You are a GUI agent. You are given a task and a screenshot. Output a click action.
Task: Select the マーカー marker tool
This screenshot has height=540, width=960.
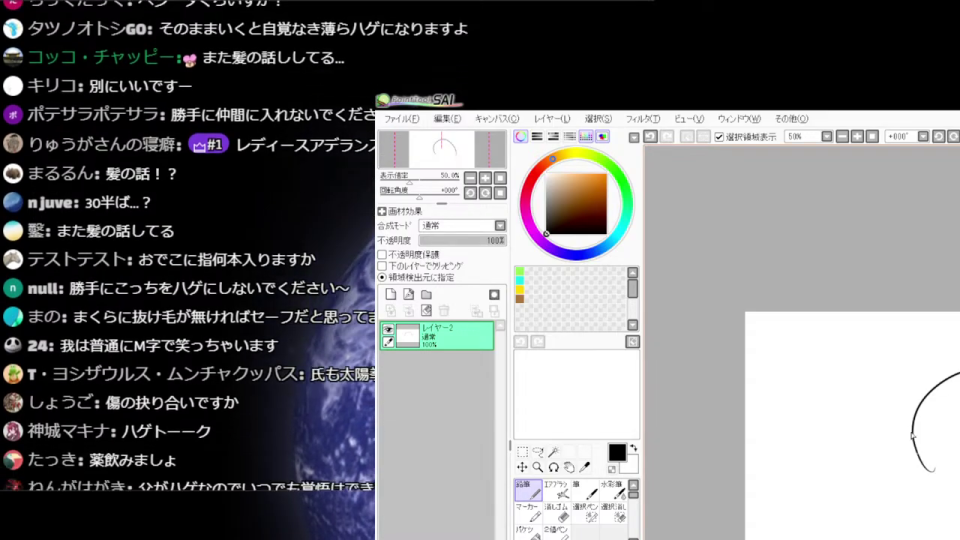pyautogui.click(x=528, y=513)
